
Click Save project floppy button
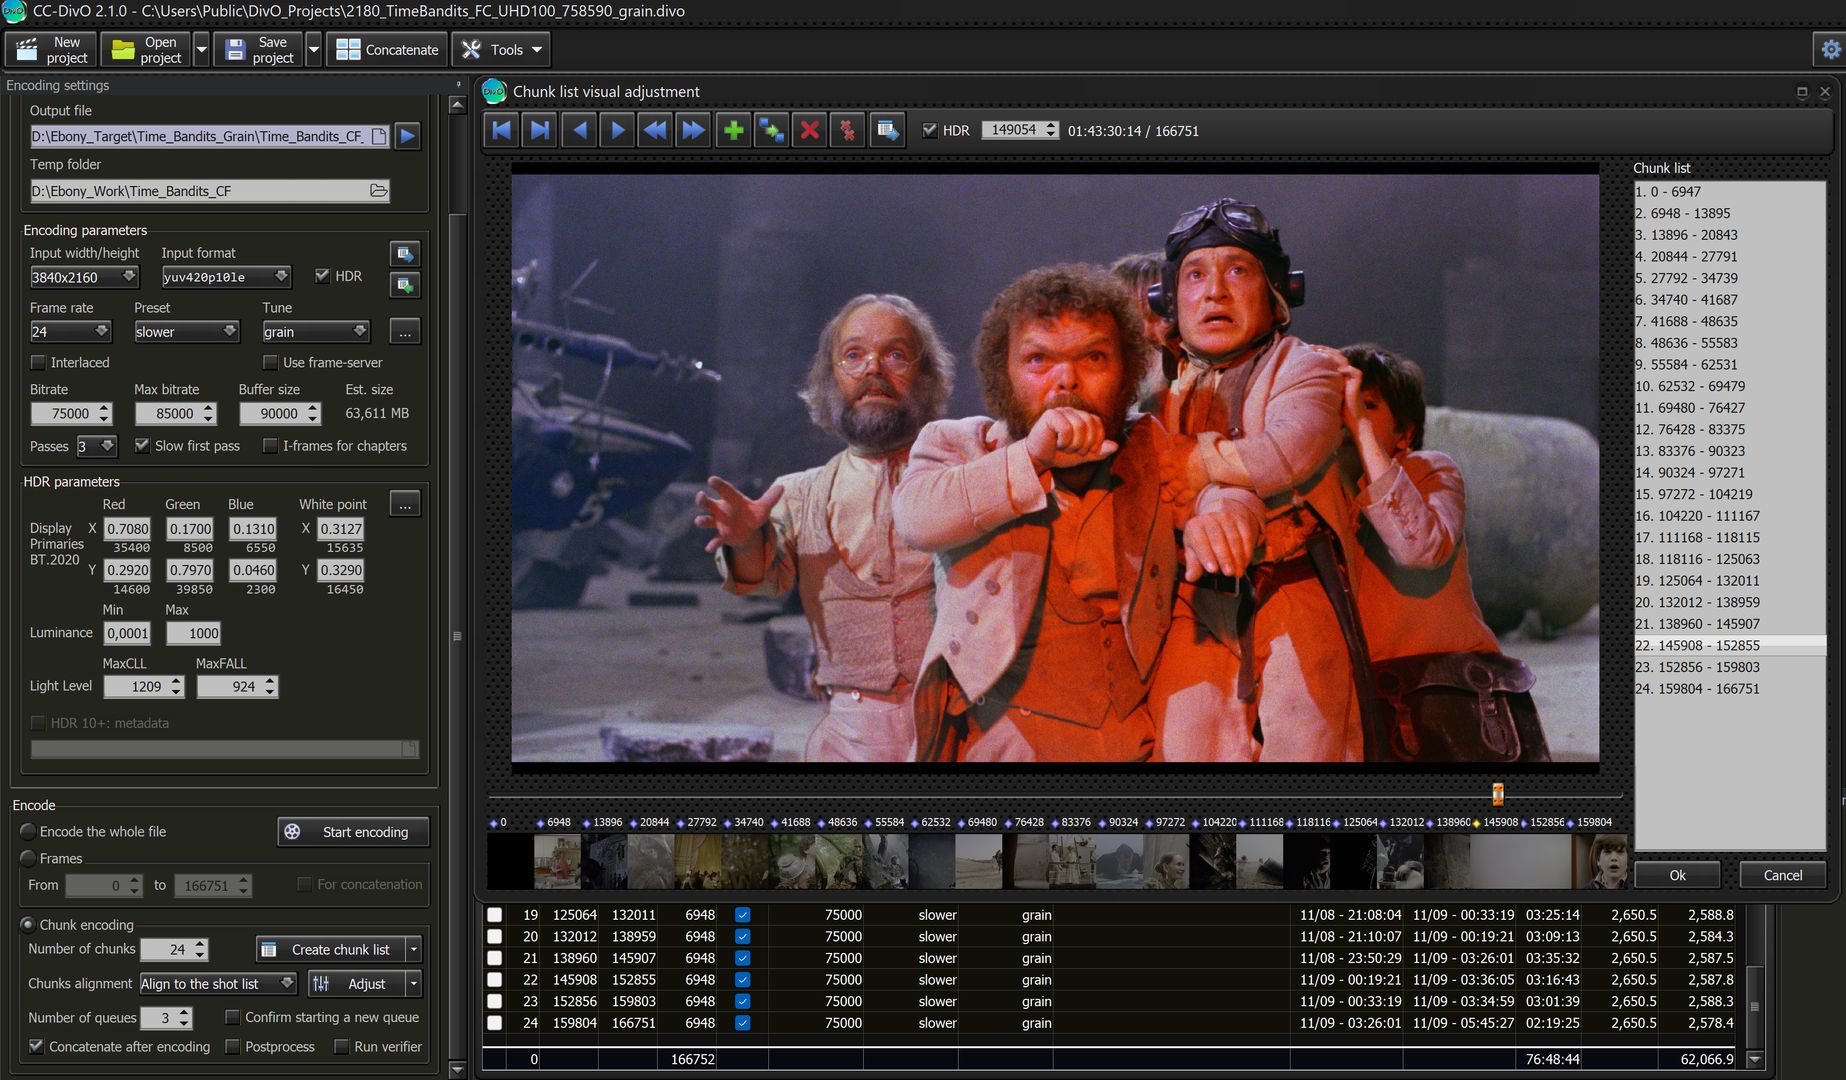click(x=259, y=49)
